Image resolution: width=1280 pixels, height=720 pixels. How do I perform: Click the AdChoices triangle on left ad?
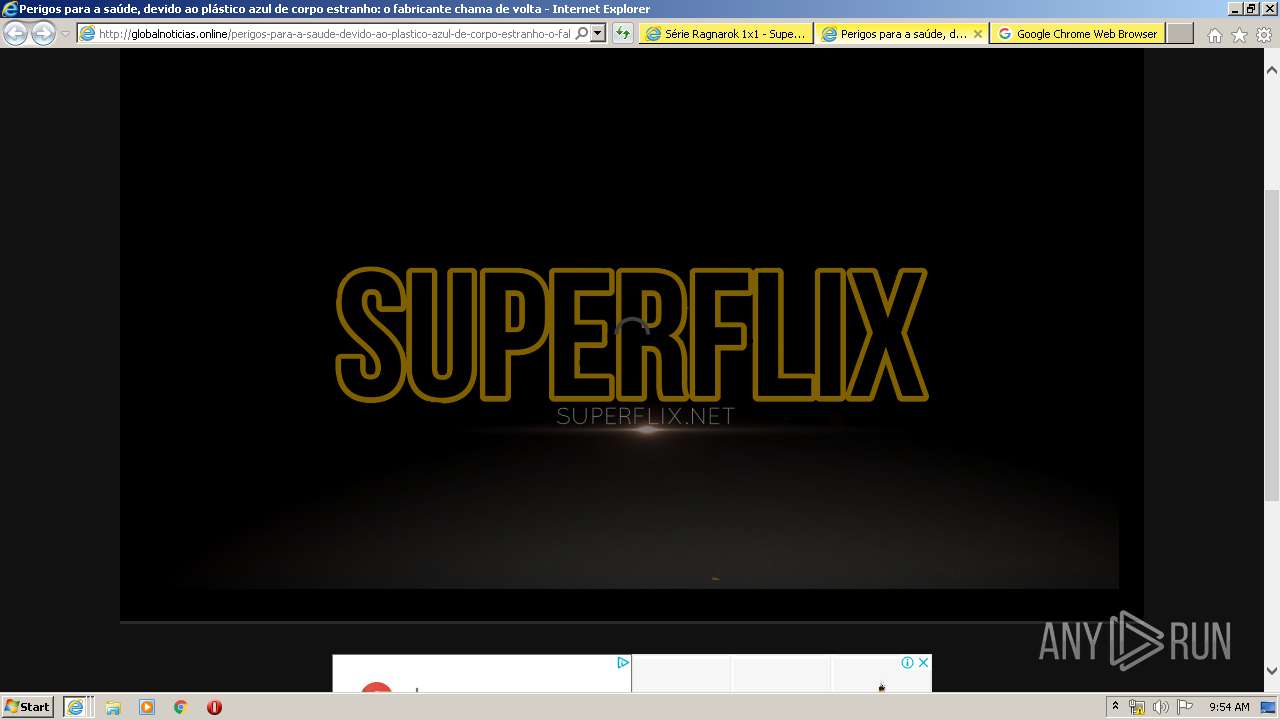[622, 662]
